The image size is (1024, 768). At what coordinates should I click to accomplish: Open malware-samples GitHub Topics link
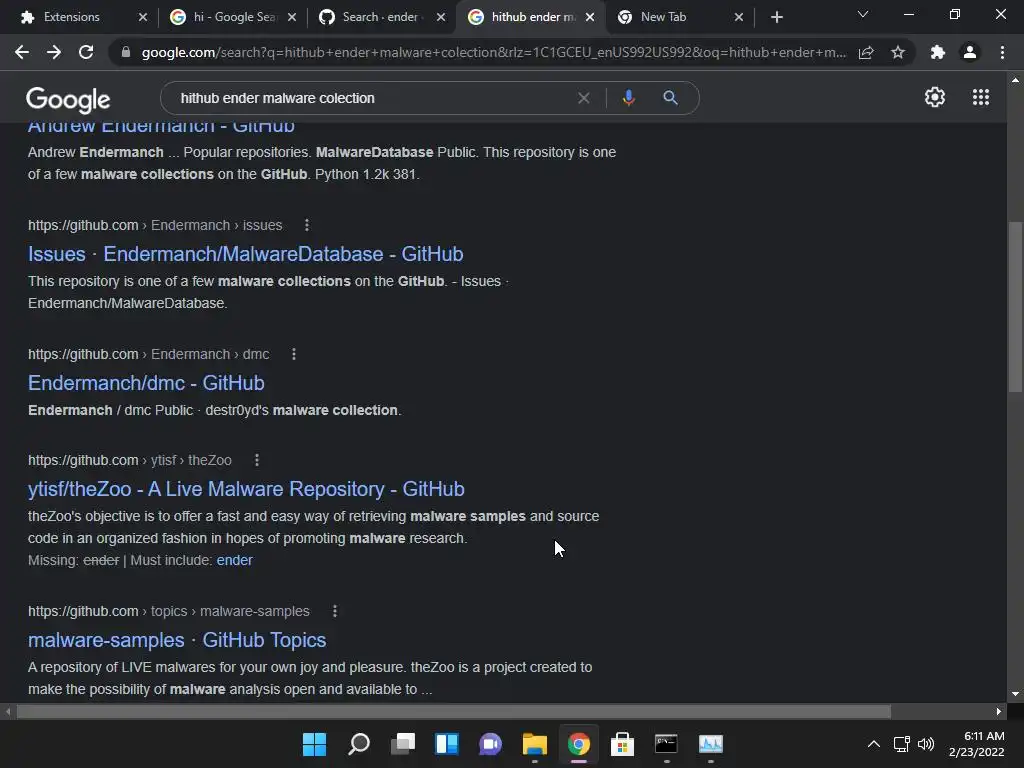point(177,640)
